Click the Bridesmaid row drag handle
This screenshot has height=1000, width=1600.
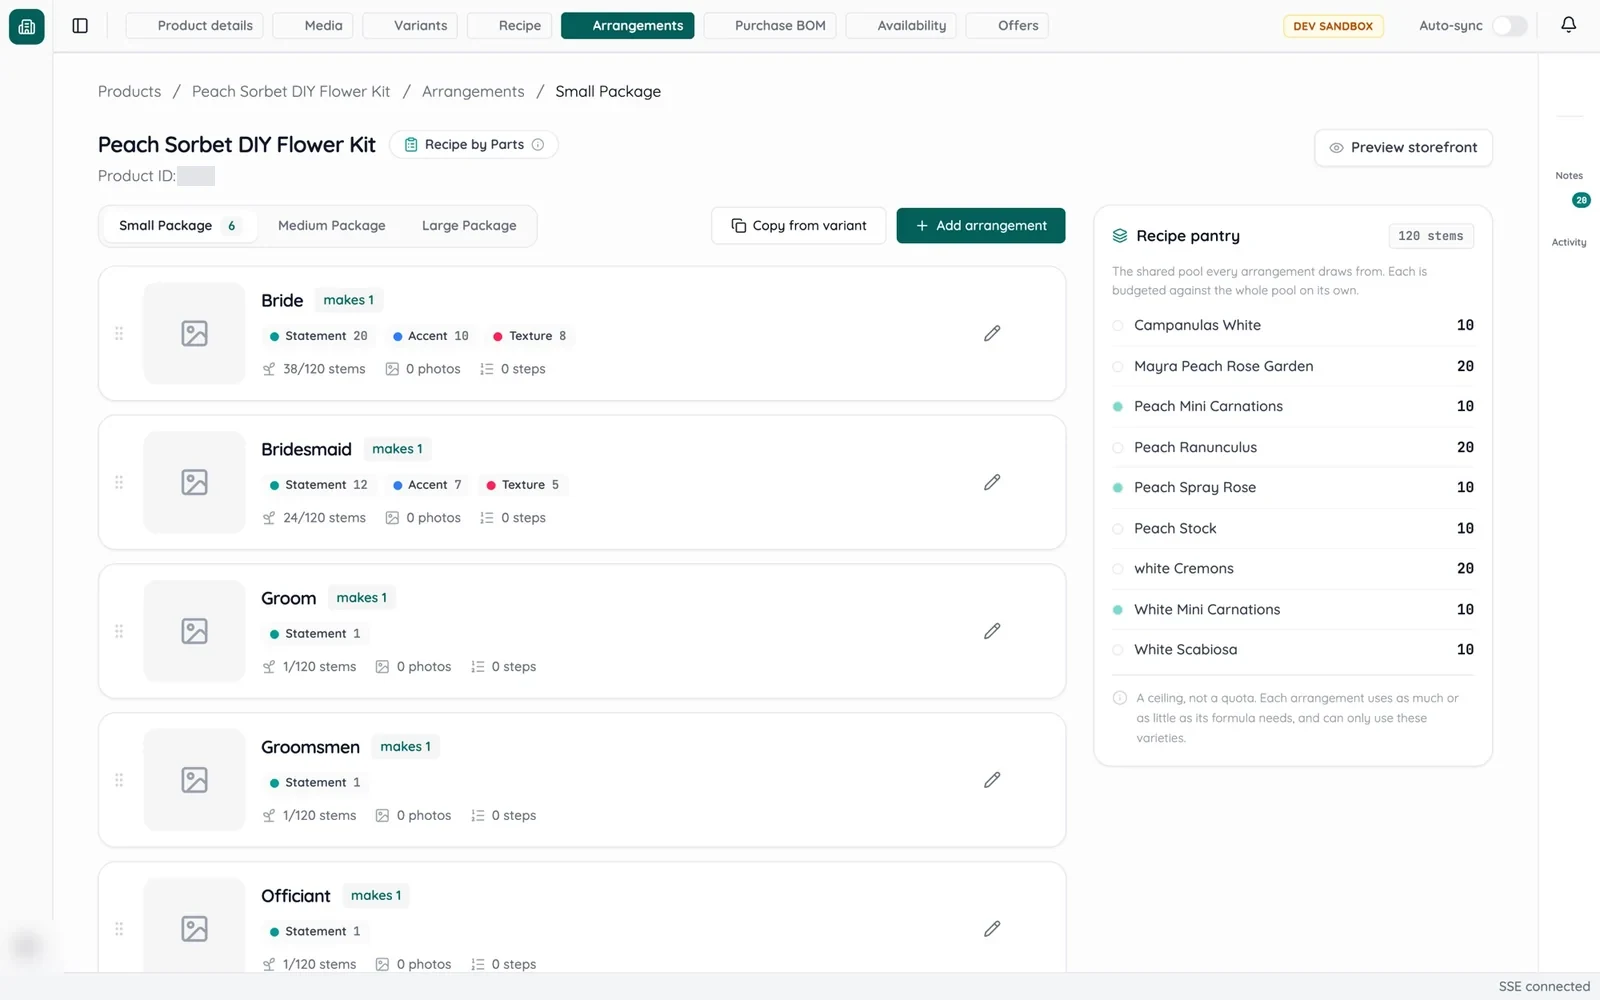click(x=119, y=482)
